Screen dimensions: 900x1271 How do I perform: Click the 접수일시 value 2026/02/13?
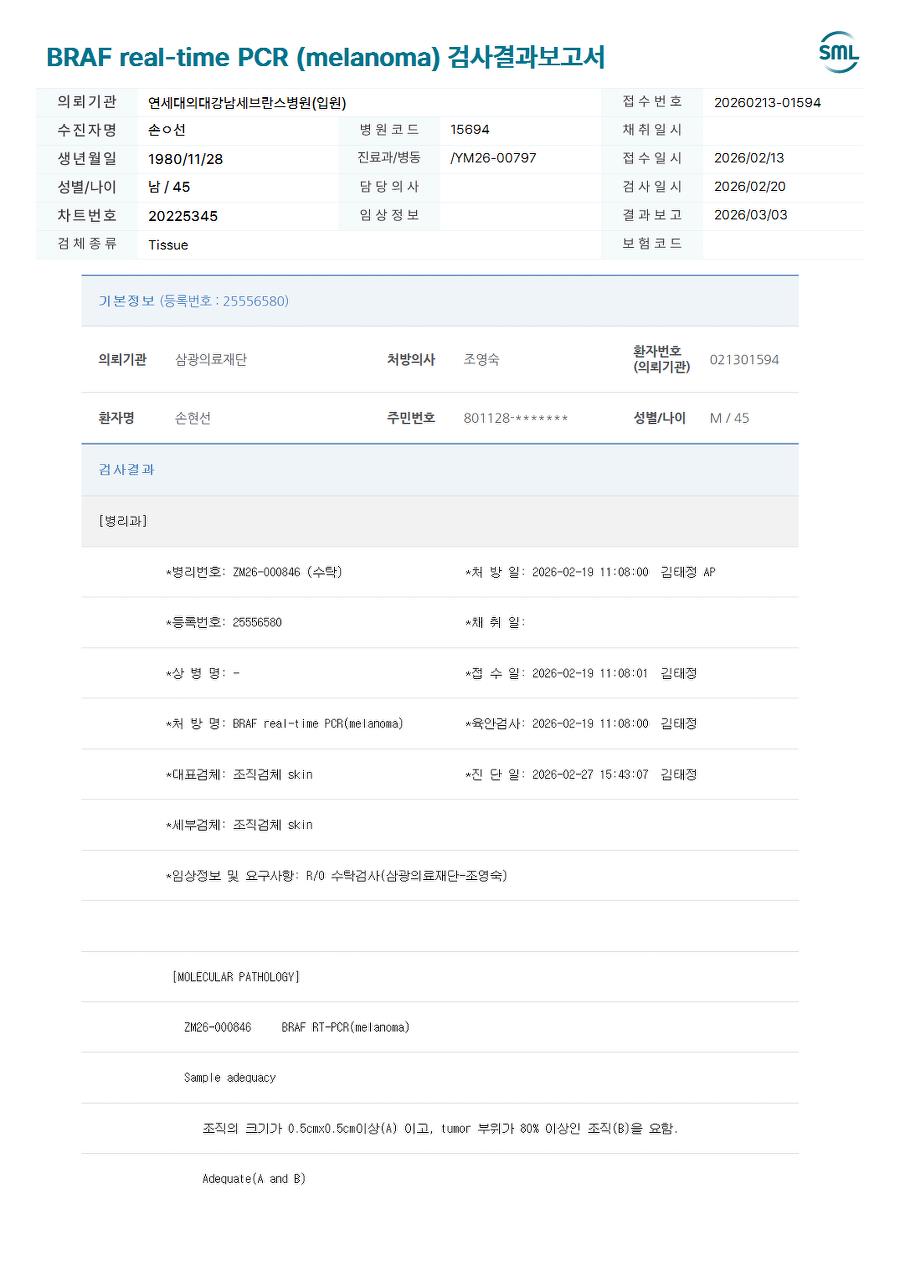tap(750, 158)
